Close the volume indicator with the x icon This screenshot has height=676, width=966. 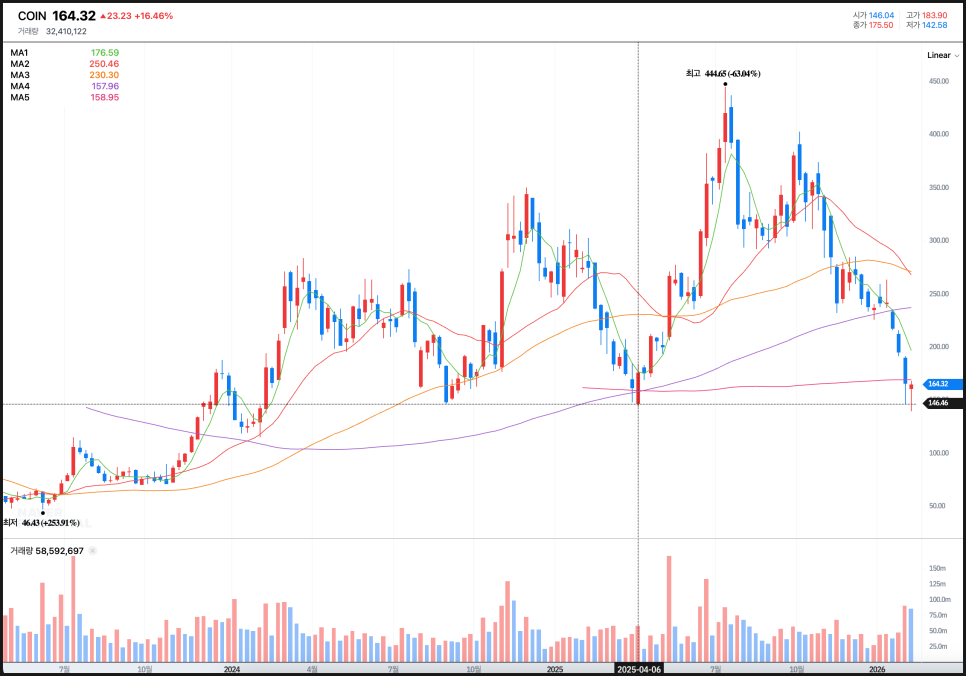click(93, 551)
